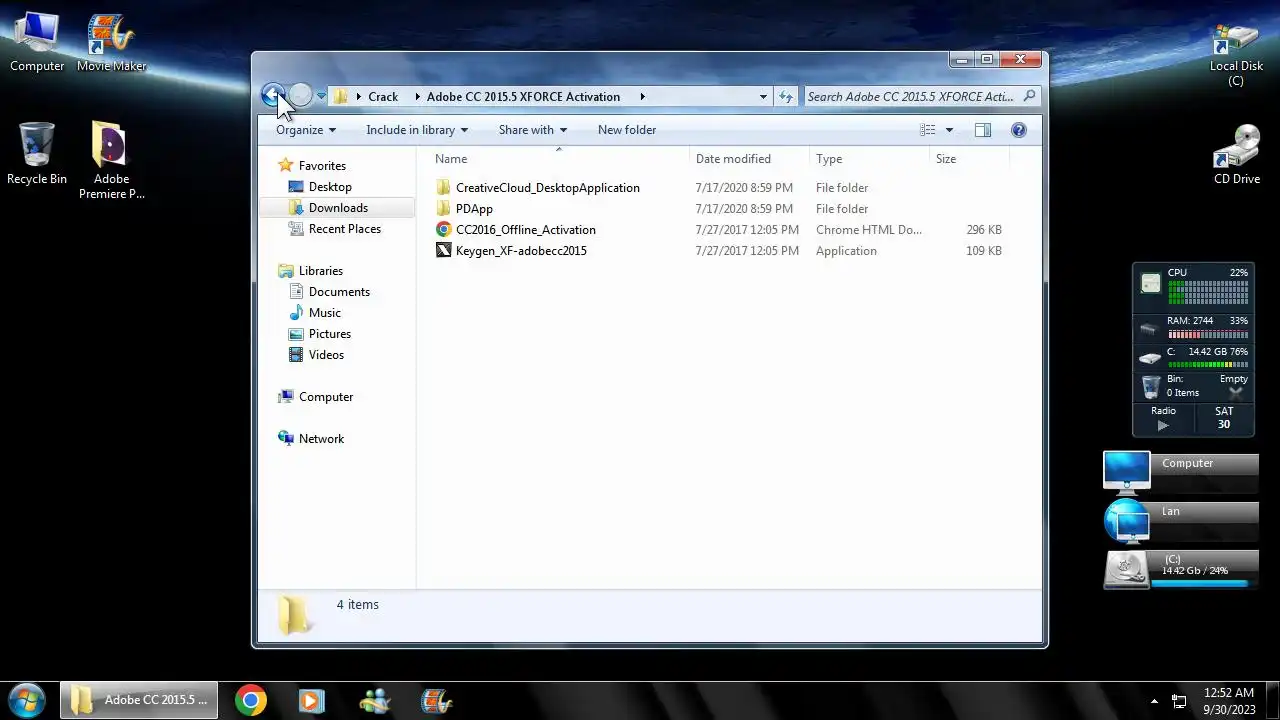Launch Google Chrome from taskbar
This screenshot has height=720, width=1280.
pos(251,700)
